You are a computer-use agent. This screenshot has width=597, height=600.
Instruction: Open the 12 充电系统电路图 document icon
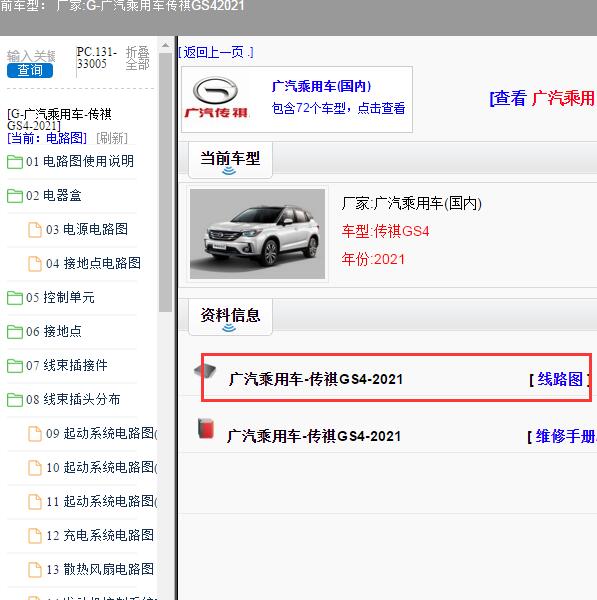tap(35, 536)
